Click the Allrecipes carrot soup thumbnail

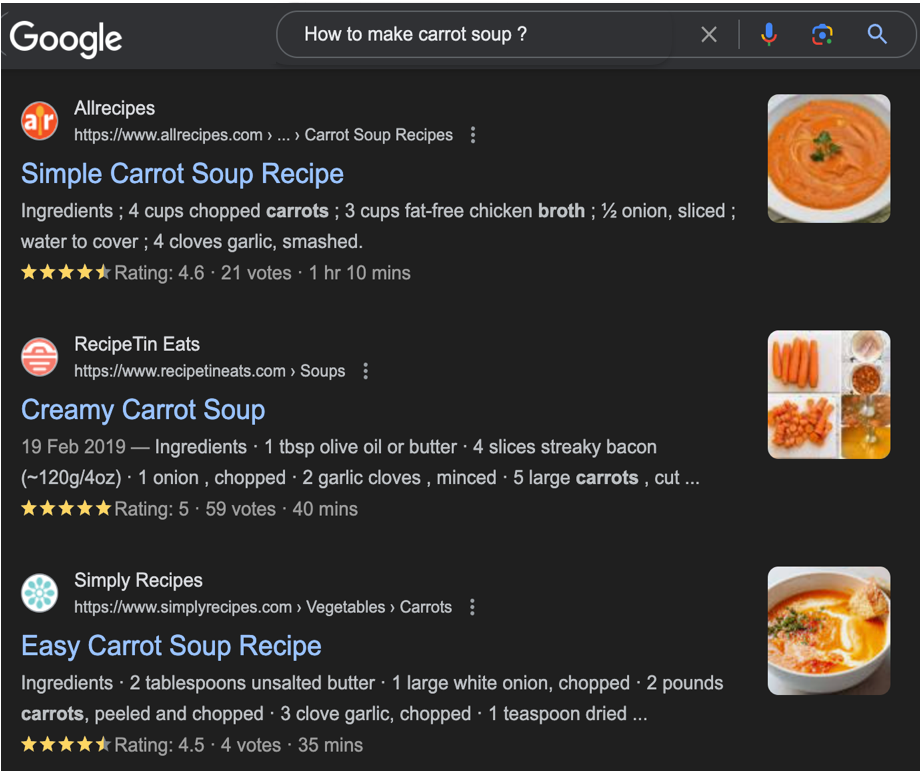click(828, 158)
